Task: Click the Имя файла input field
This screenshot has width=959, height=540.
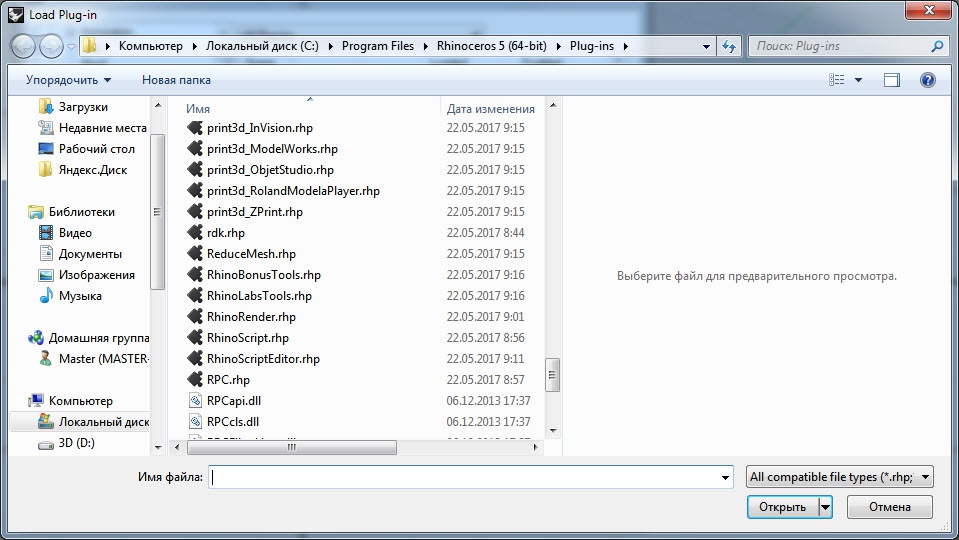Action: click(x=471, y=477)
